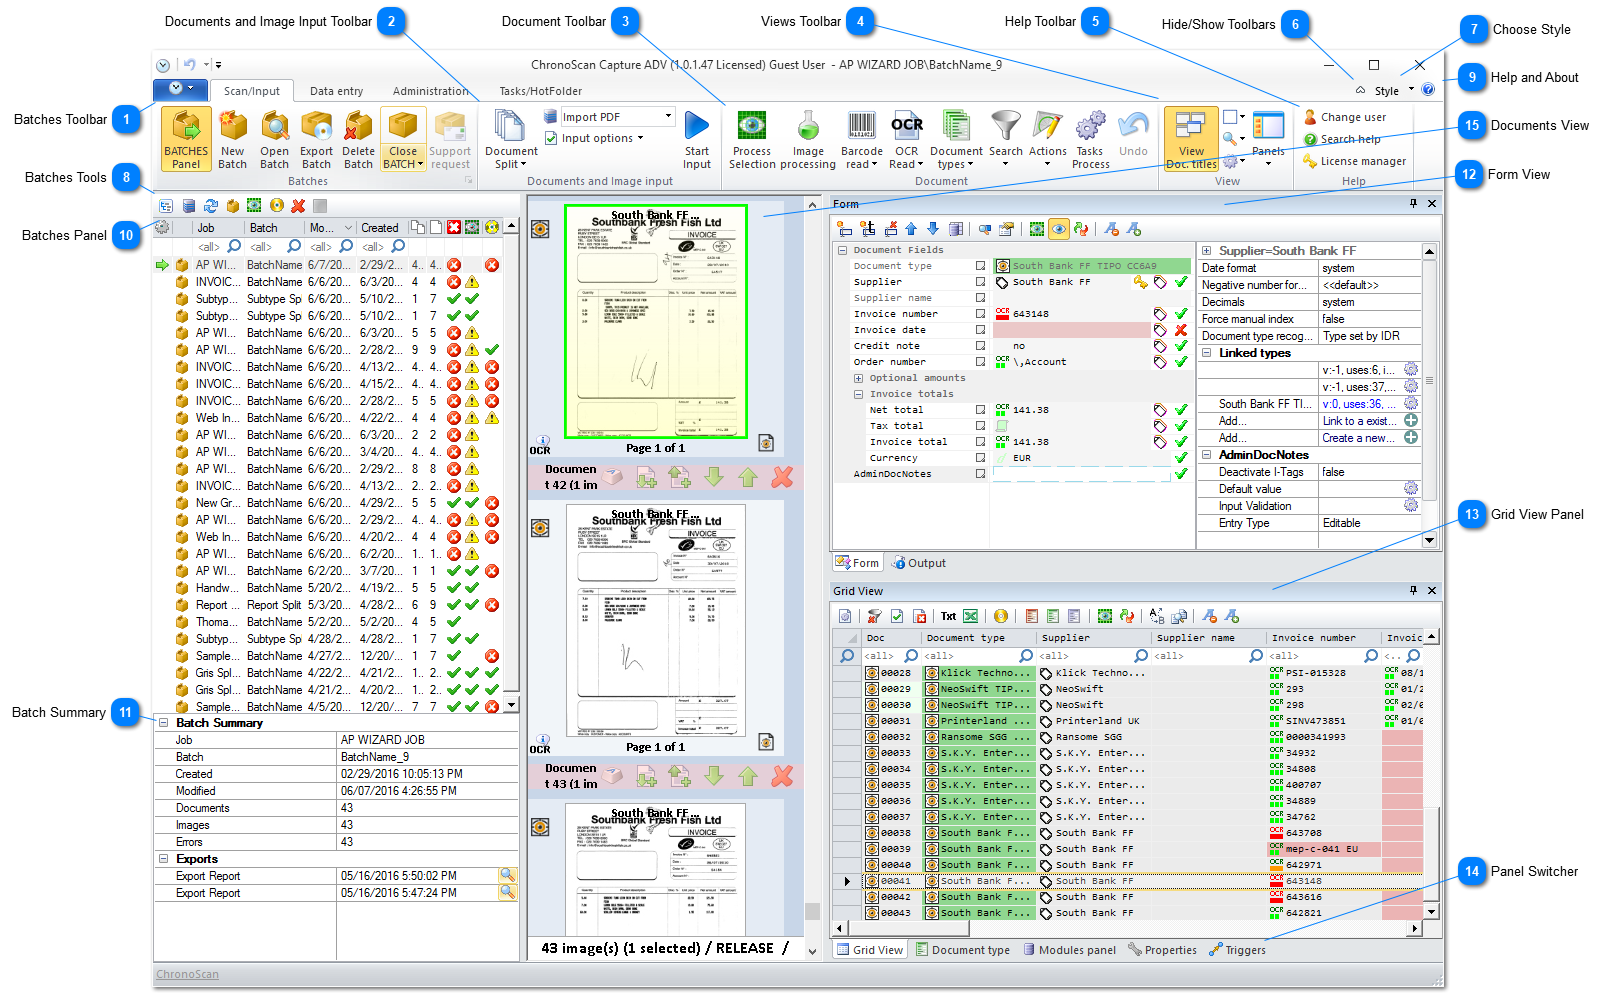This screenshot has height=996, width=1605.
Task: Click the ChronoScan link in status bar
Action: 187,974
